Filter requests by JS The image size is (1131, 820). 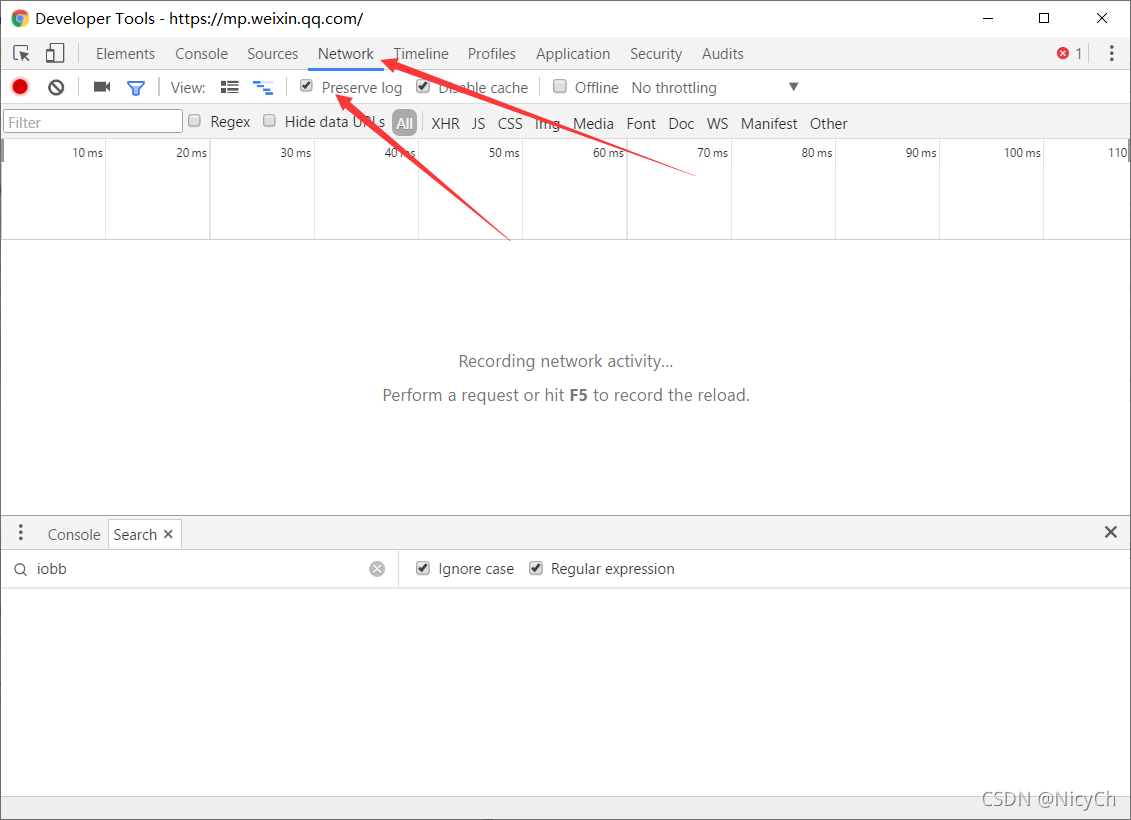[x=479, y=123]
